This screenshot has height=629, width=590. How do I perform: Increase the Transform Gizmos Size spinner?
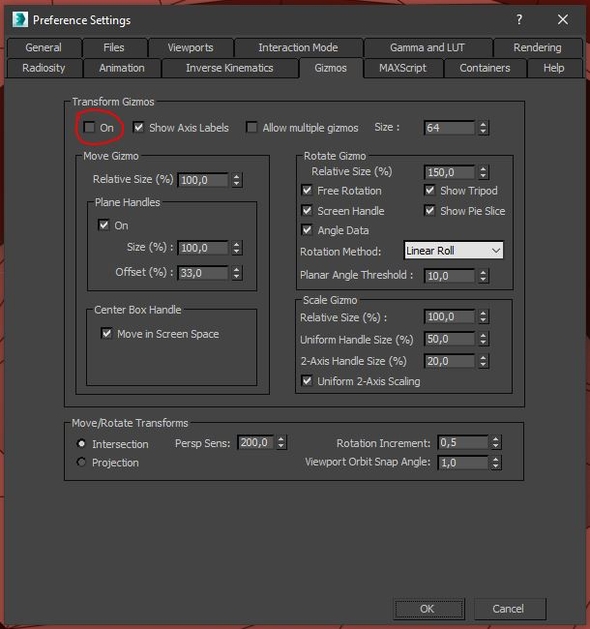pyautogui.click(x=483, y=125)
